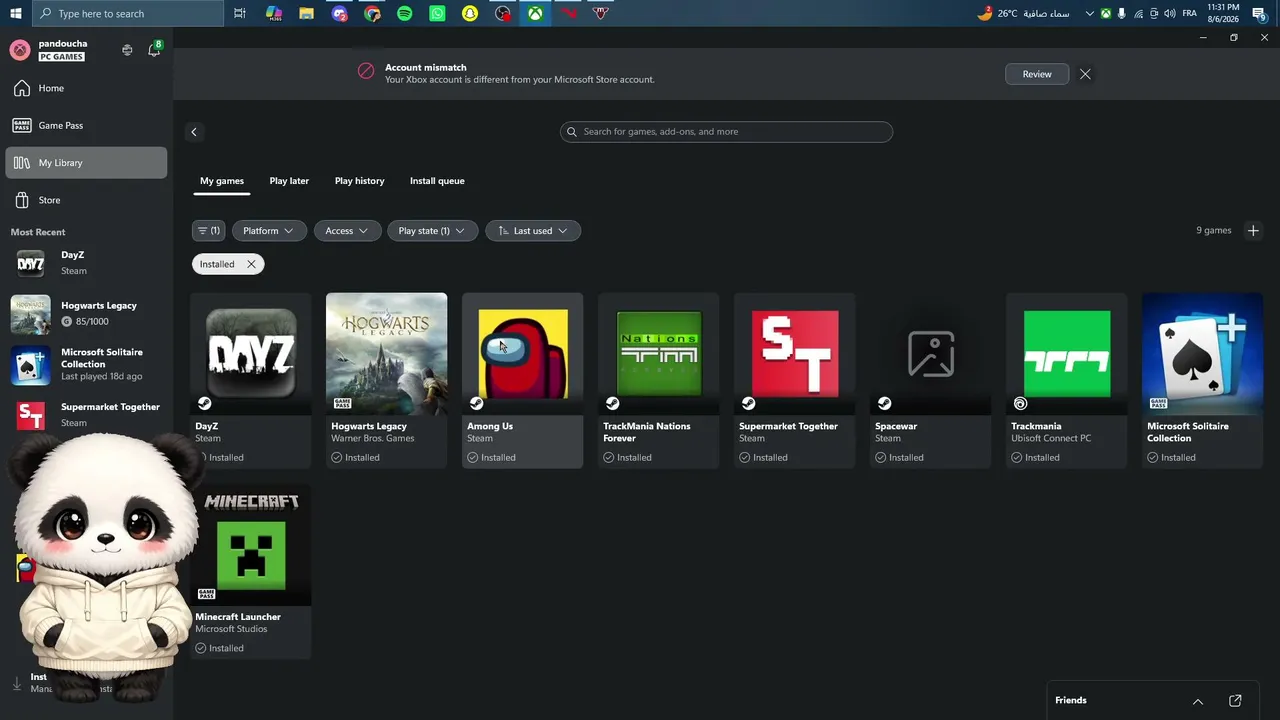Open the Play history tab
Image resolution: width=1280 pixels, height=720 pixels.
click(x=360, y=181)
